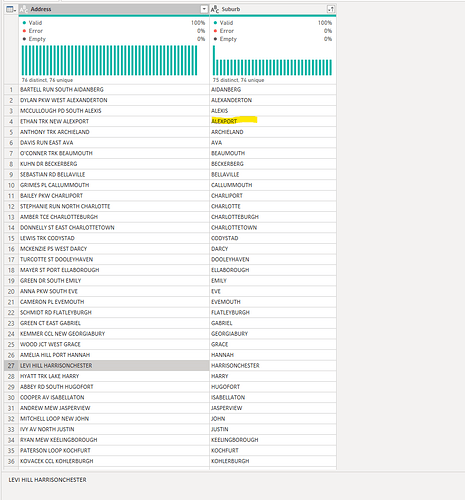Select row number 27
Screen dimensions: 465x500
pos(11,366)
